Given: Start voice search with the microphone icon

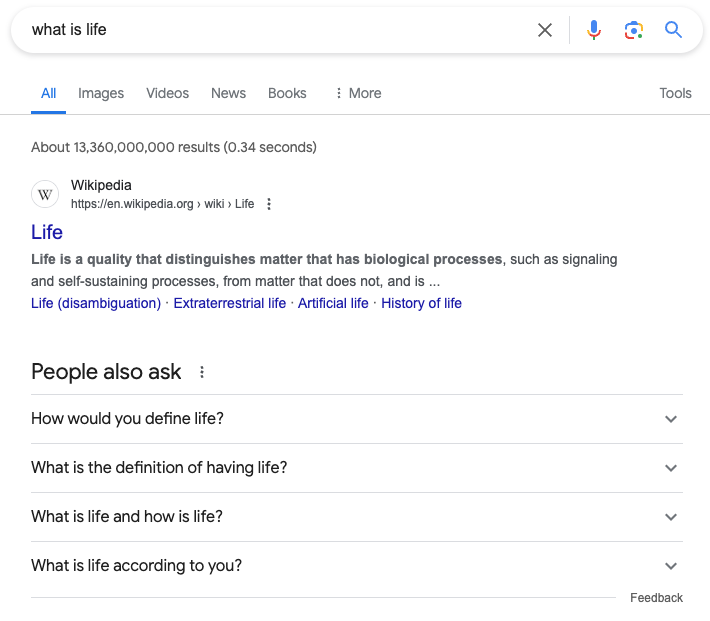Looking at the screenshot, I should [x=594, y=30].
